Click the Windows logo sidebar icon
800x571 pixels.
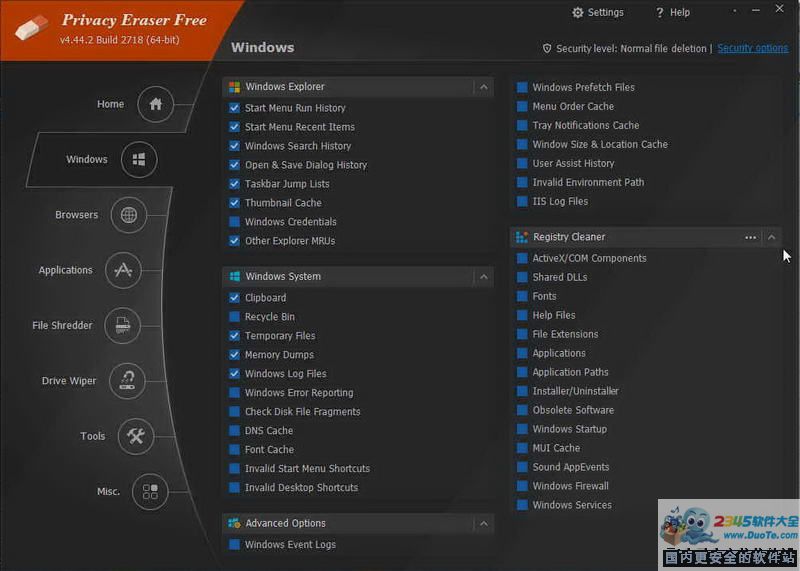[139, 160]
